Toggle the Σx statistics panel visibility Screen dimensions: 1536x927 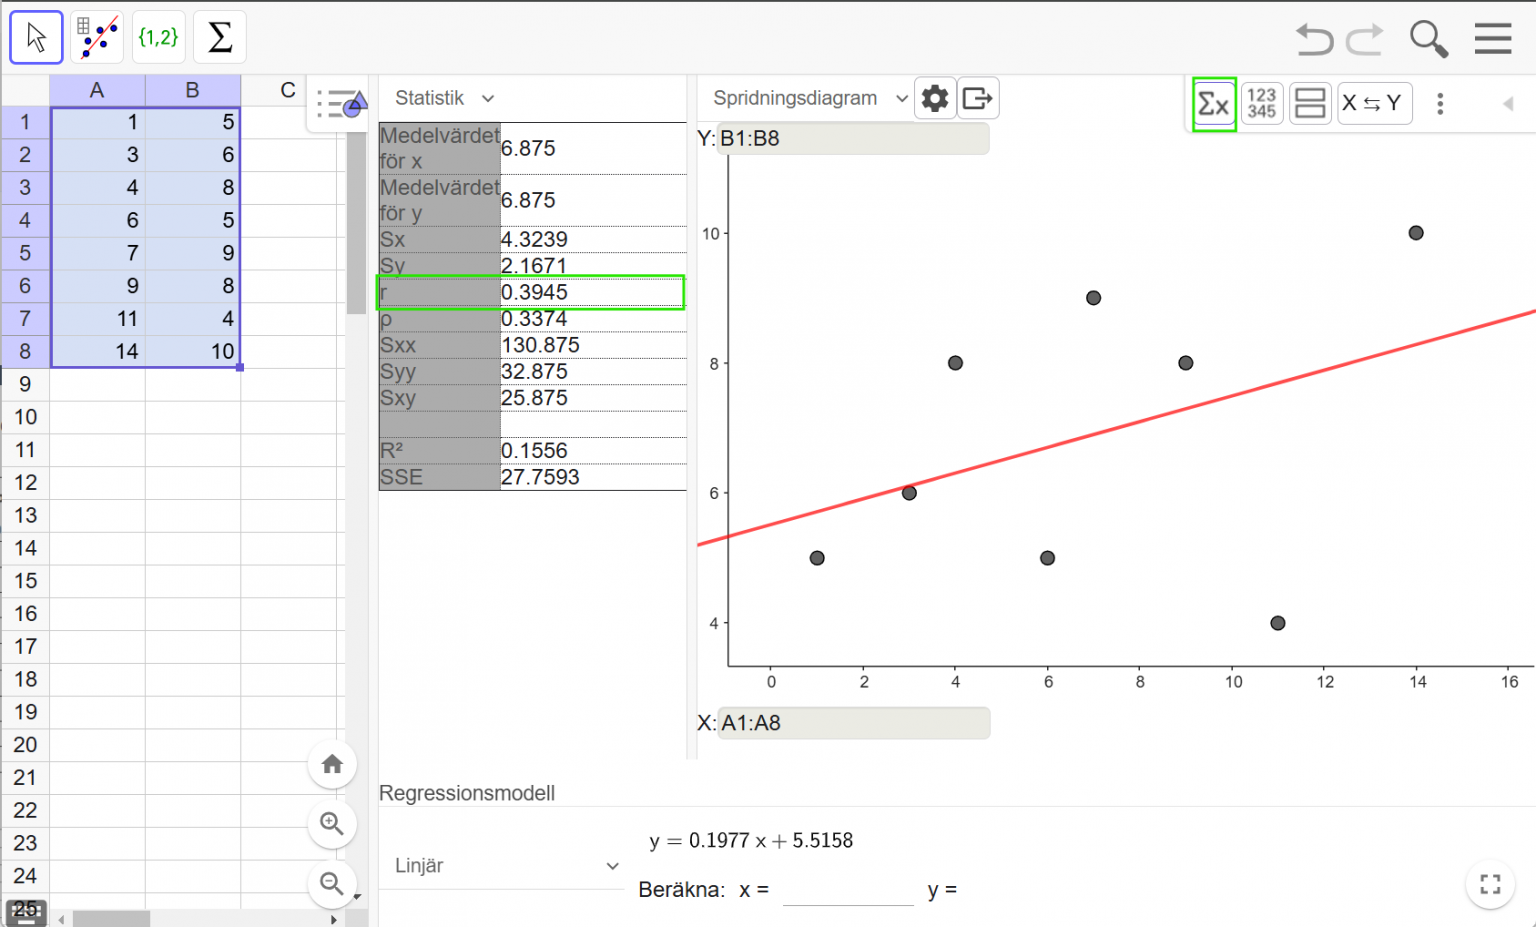pos(1213,103)
